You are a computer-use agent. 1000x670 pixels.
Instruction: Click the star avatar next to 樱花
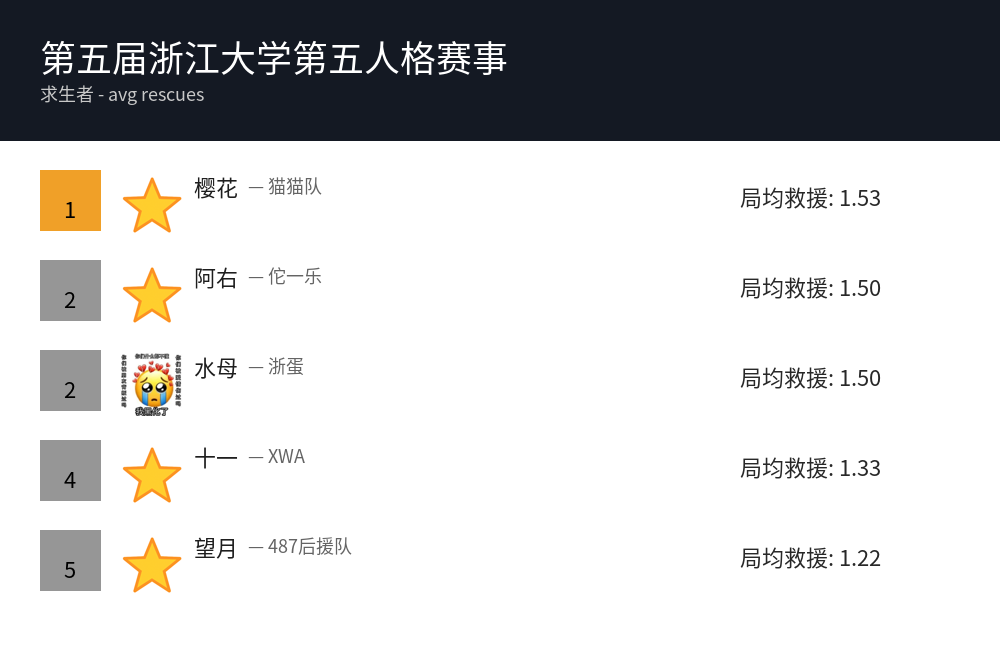click(152, 205)
